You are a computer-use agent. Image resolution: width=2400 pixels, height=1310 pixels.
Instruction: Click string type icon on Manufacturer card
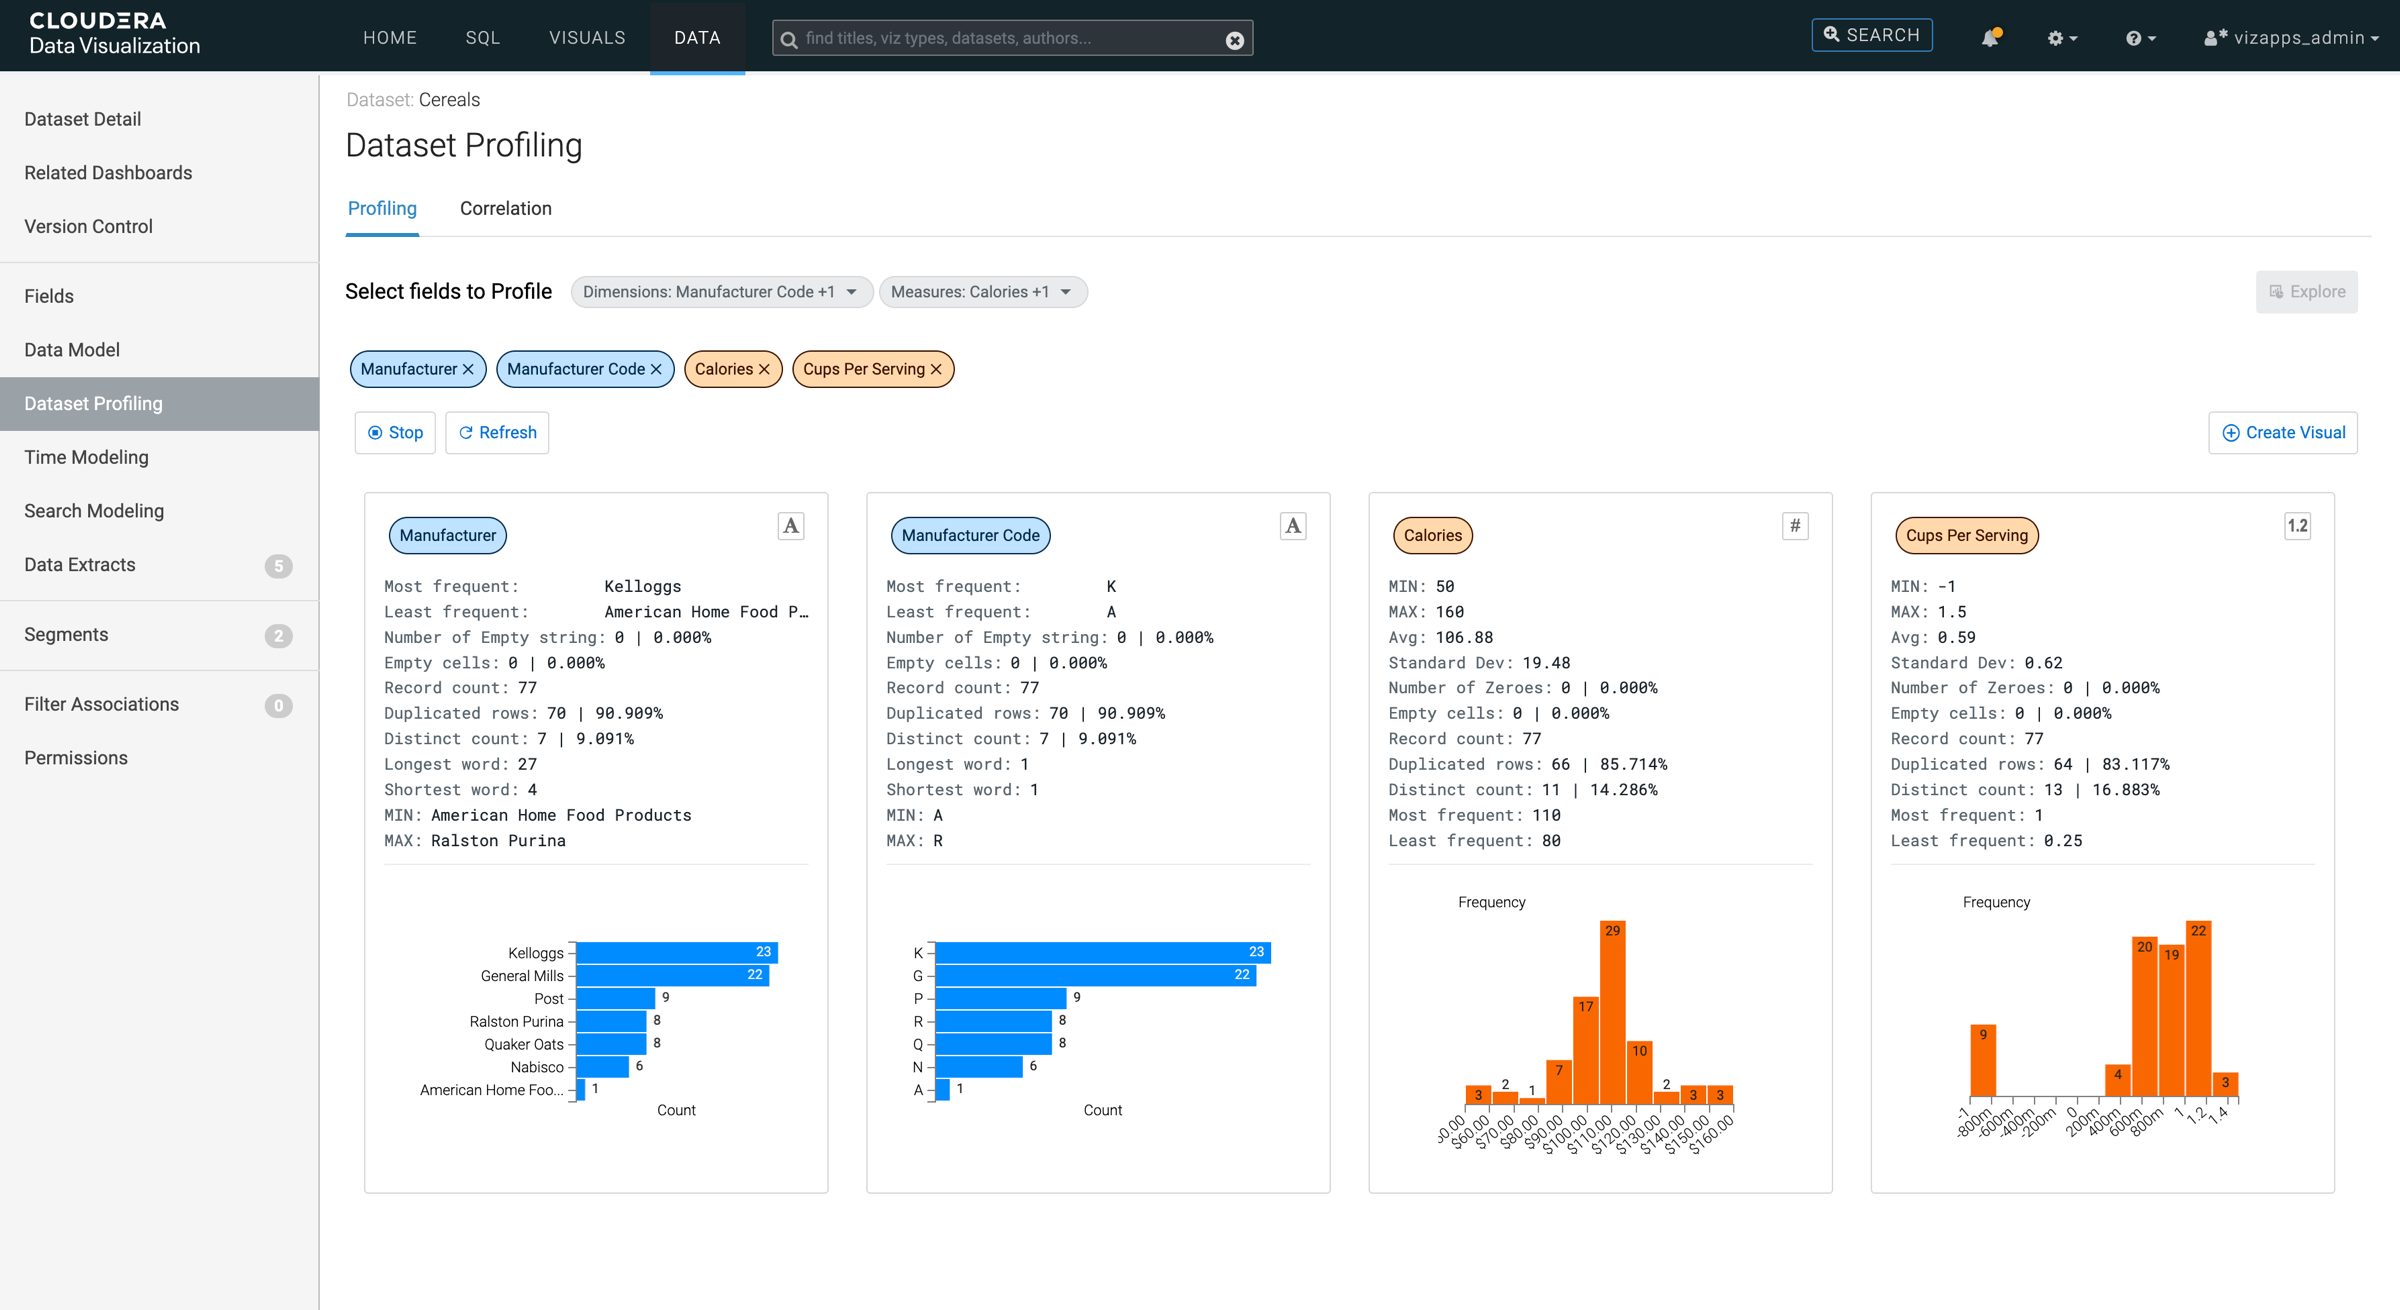pos(791,526)
